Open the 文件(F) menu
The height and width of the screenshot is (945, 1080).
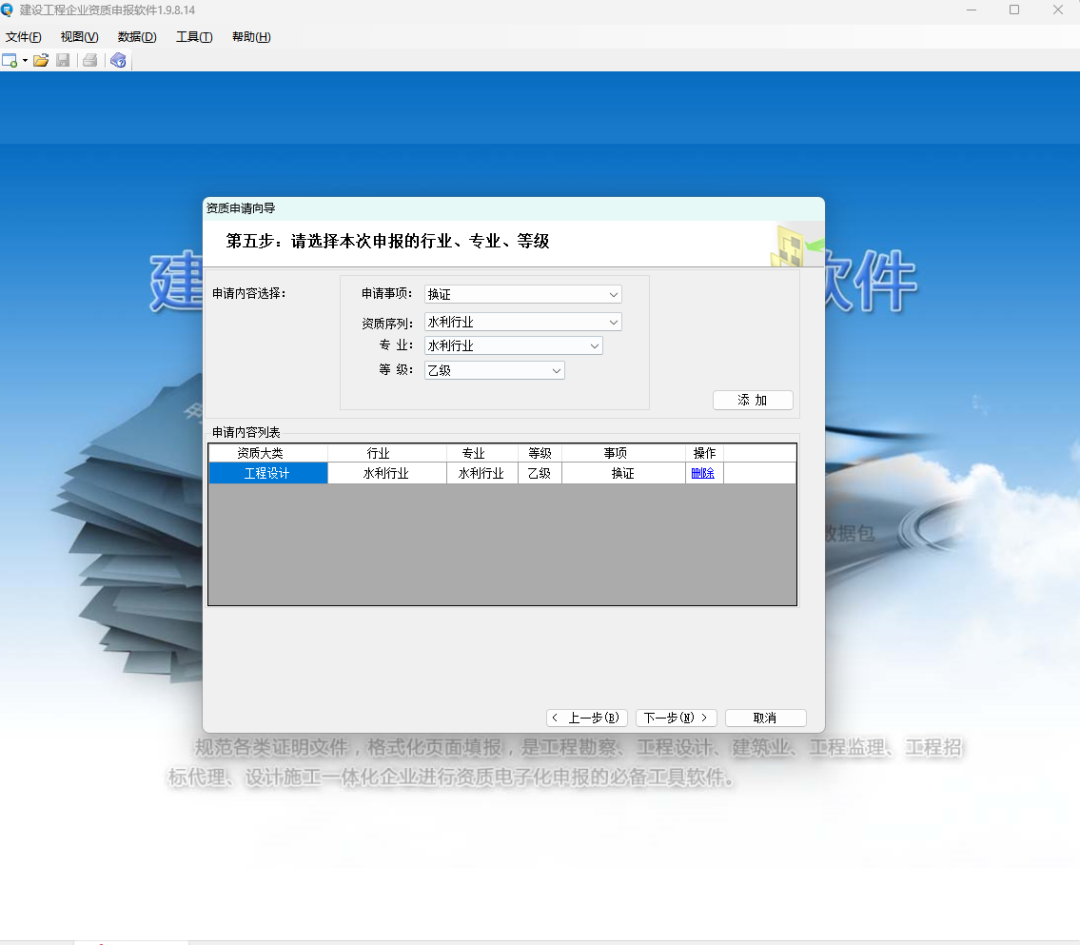(x=24, y=37)
